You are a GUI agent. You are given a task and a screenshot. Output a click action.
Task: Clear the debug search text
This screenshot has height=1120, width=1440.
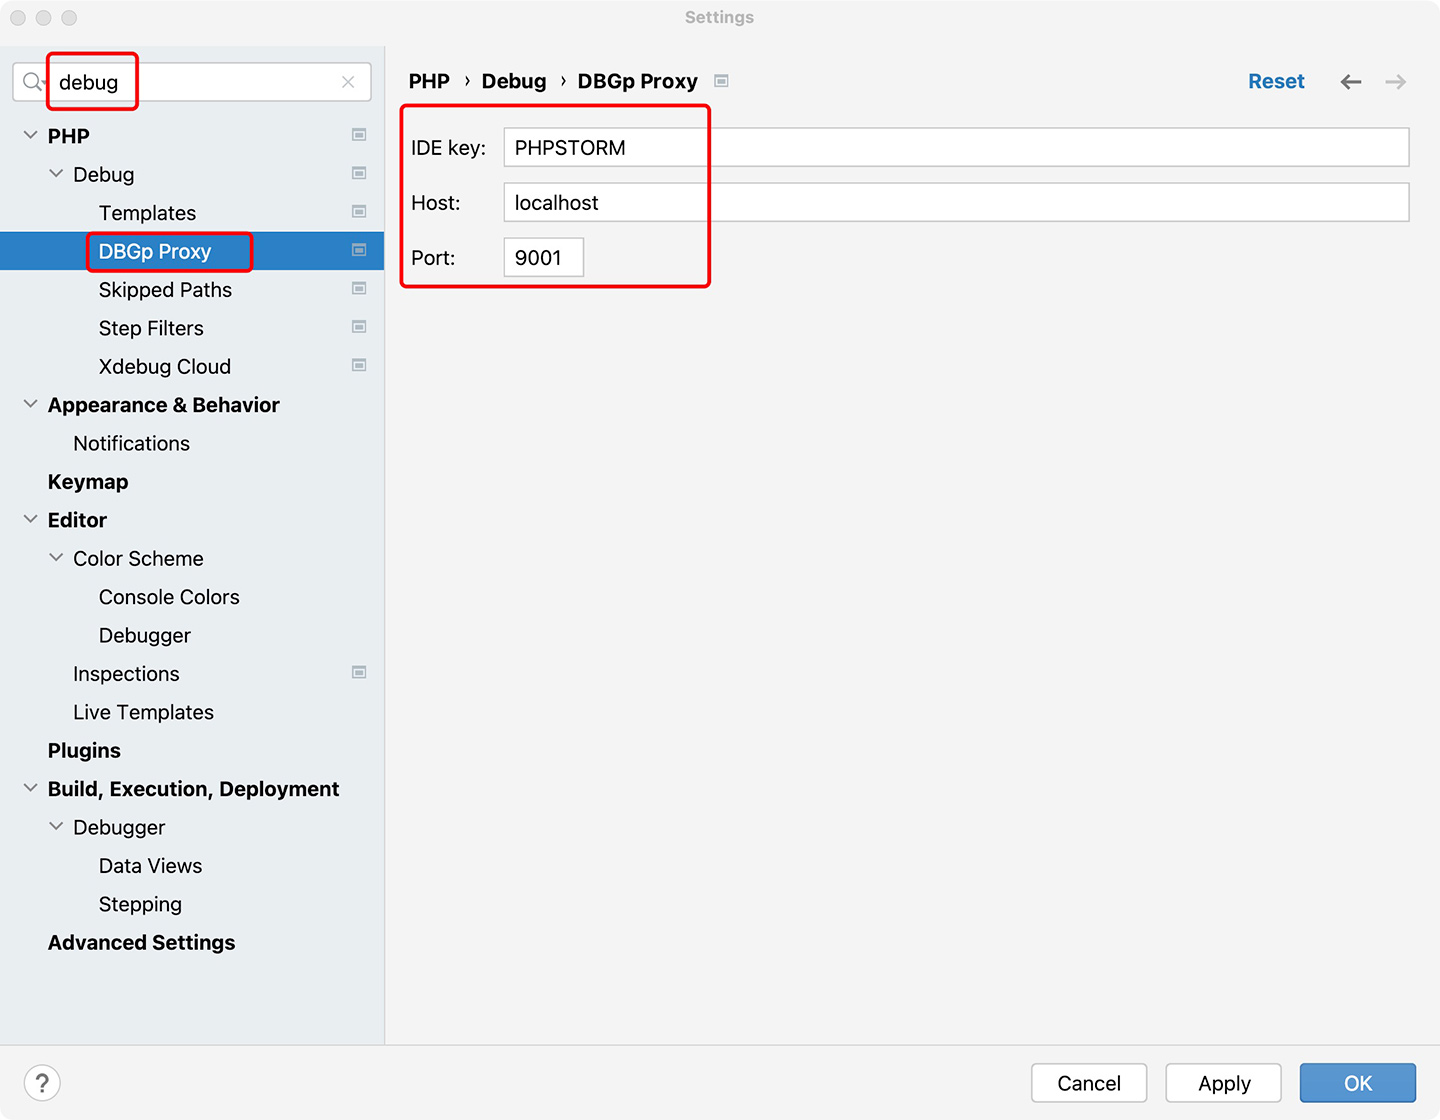click(x=348, y=82)
